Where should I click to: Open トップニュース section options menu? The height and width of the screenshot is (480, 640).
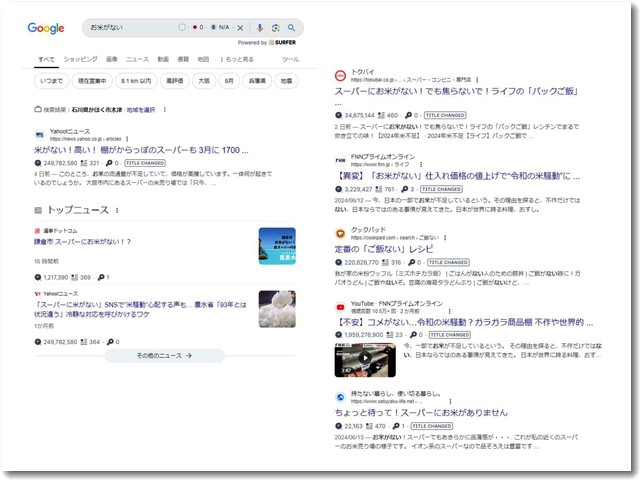click(117, 210)
